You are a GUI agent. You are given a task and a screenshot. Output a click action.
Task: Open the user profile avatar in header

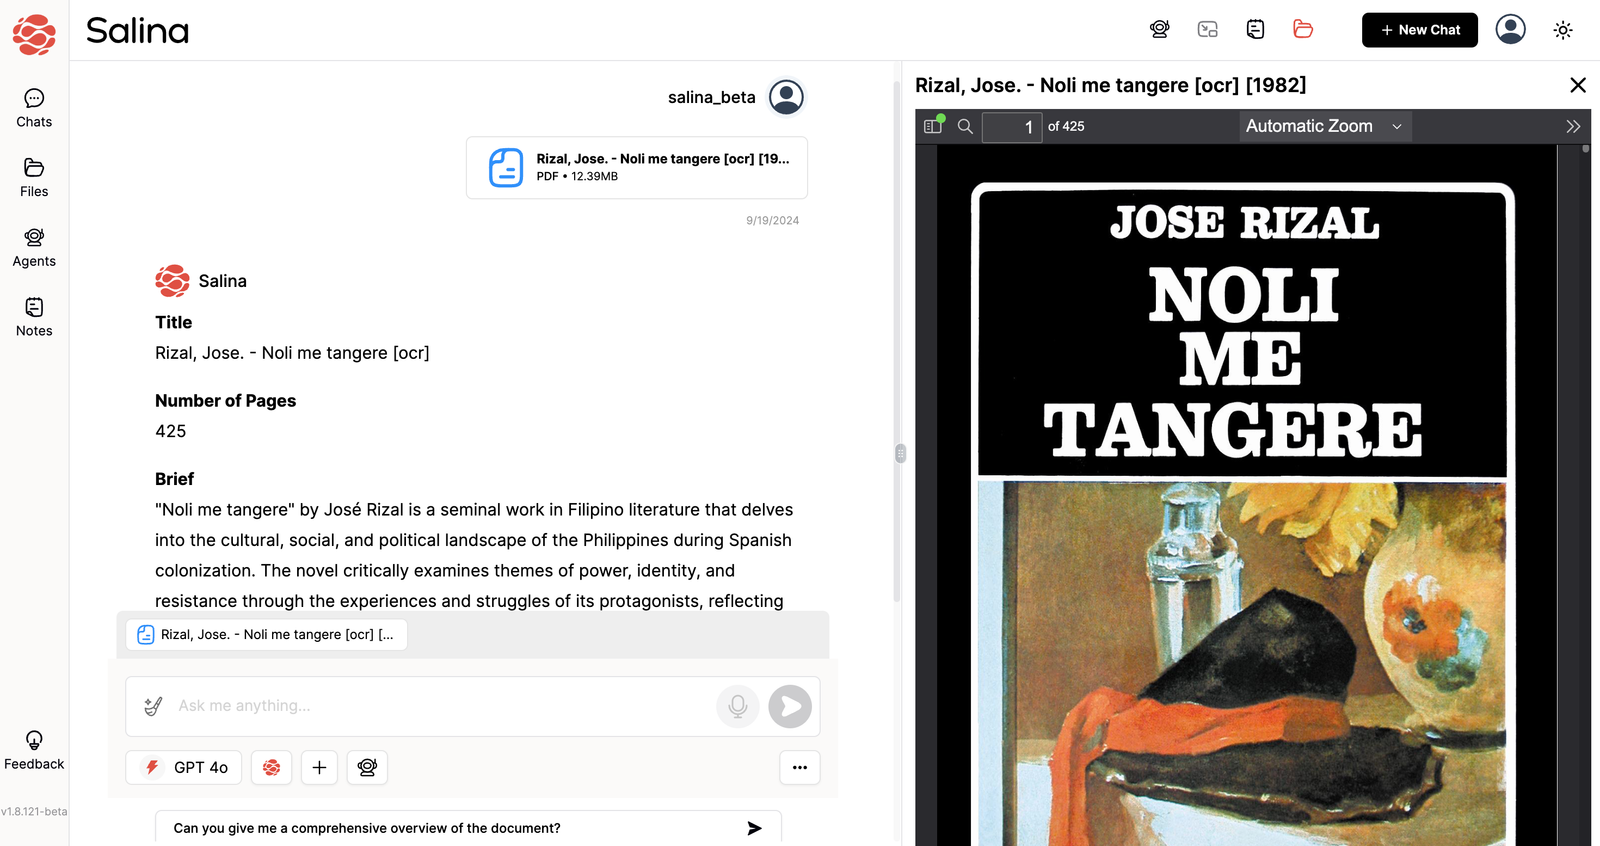[x=1510, y=29]
